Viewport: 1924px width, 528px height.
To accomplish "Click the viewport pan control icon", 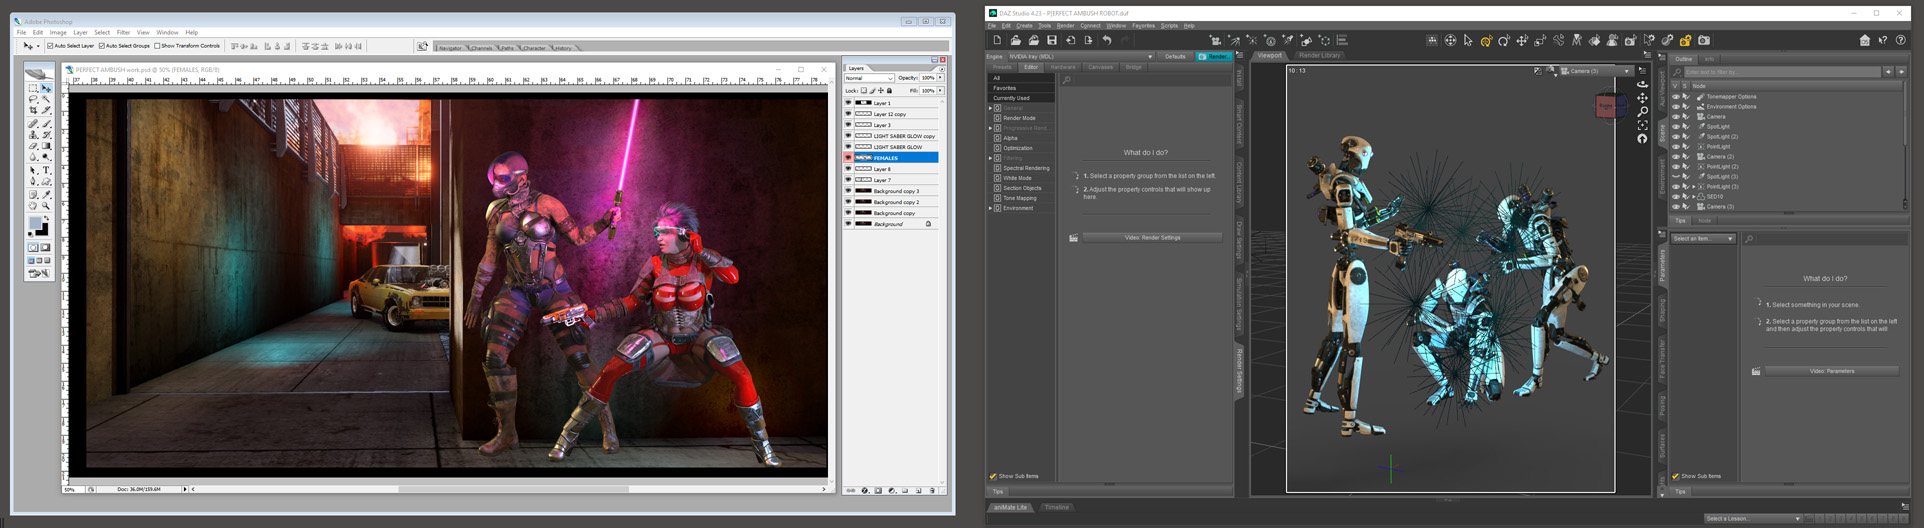I will (1642, 98).
